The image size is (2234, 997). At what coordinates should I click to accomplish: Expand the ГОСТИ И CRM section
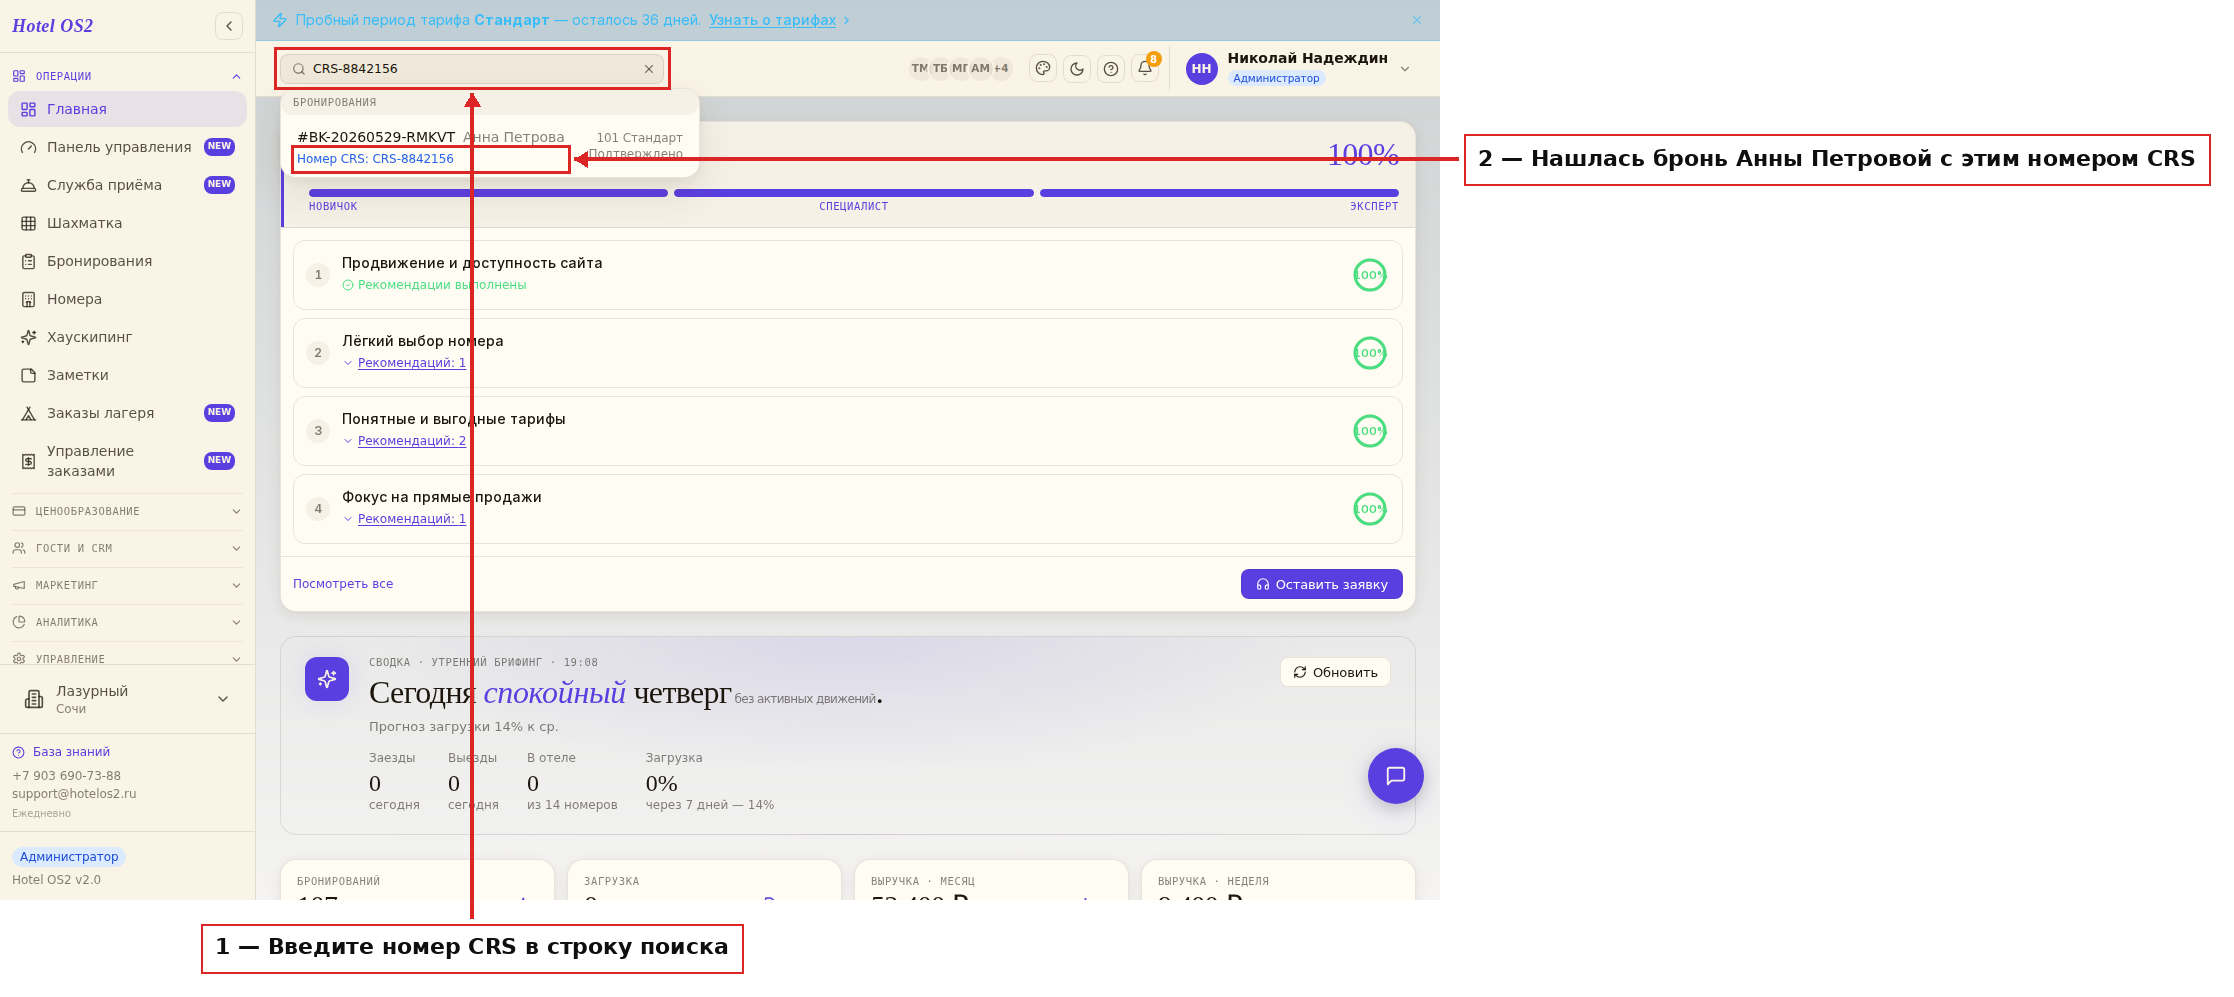[x=127, y=548]
